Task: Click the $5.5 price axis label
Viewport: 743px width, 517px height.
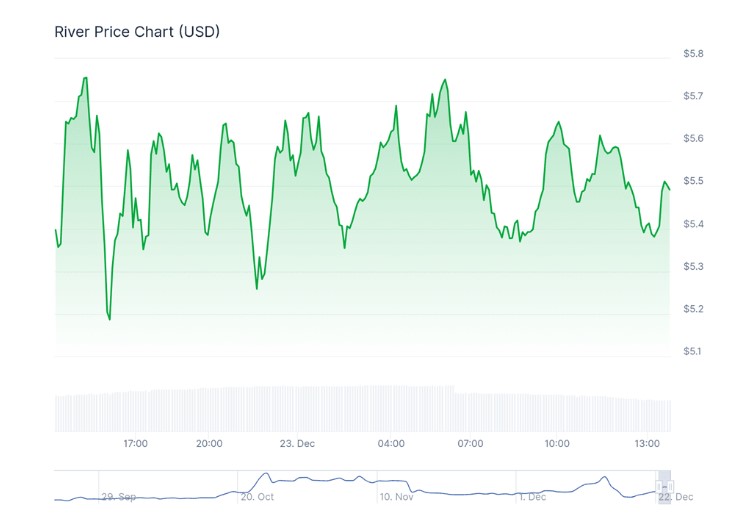Action: pos(692,181)
